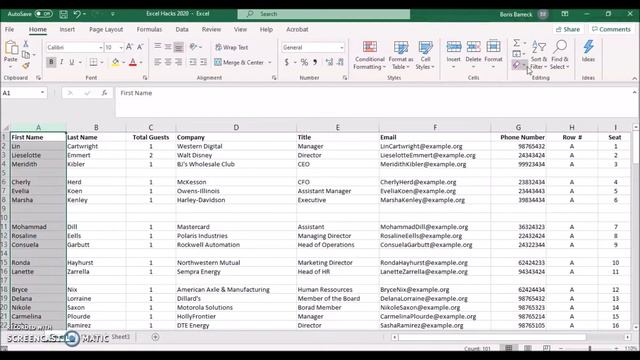The height and width of the screenshot is (360, 640).
Task: Switch to the Formulas tab
Action: [x=149, y=29]
